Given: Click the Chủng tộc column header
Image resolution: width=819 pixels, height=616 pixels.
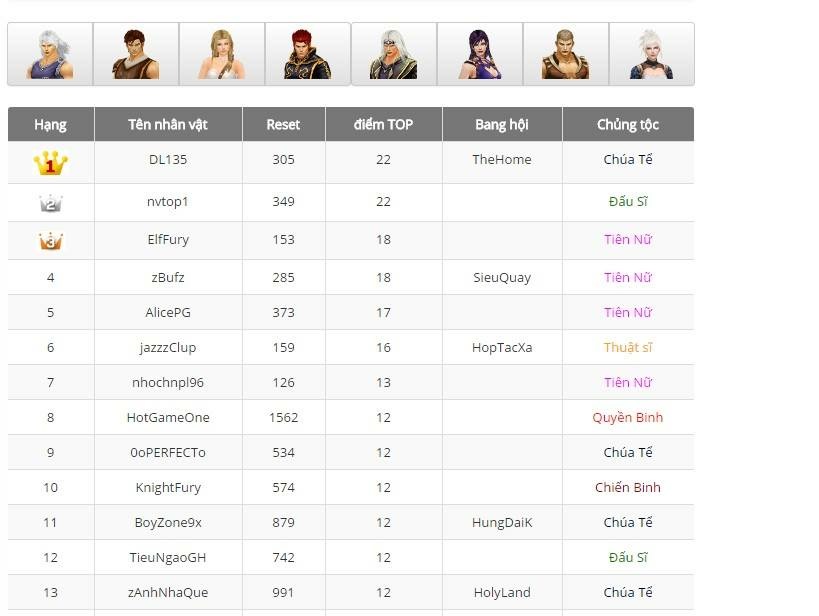Looking at the screenshot, I should click(628, 125).
